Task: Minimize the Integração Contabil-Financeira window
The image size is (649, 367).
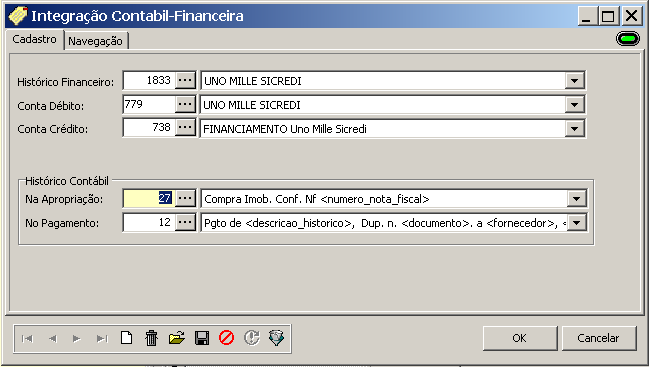Action: click(x=587, y=16)
